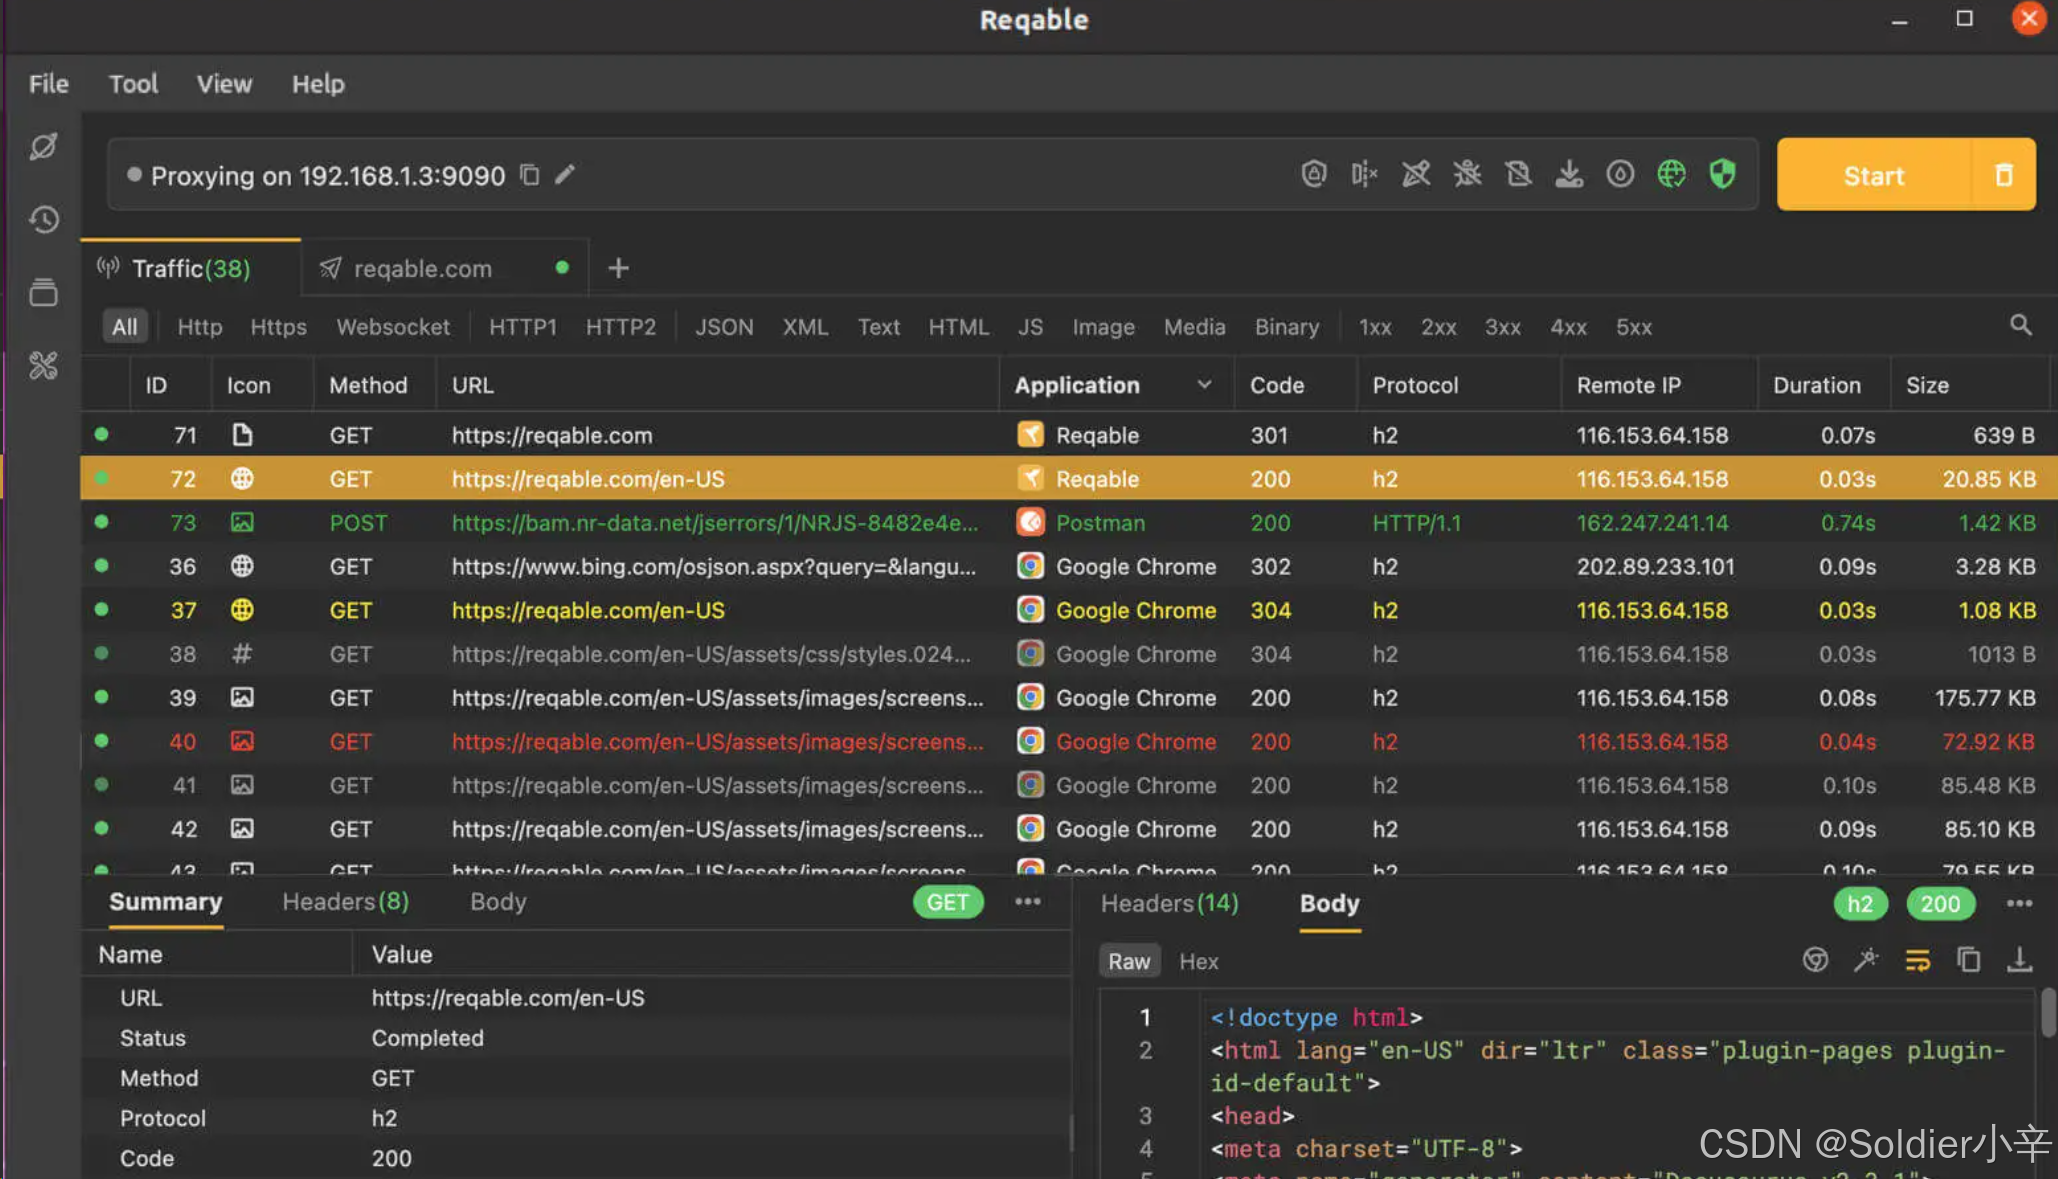Click the crossed-out bug breakpoint icon
Screen dimensions: 2058x1179
1467,174
